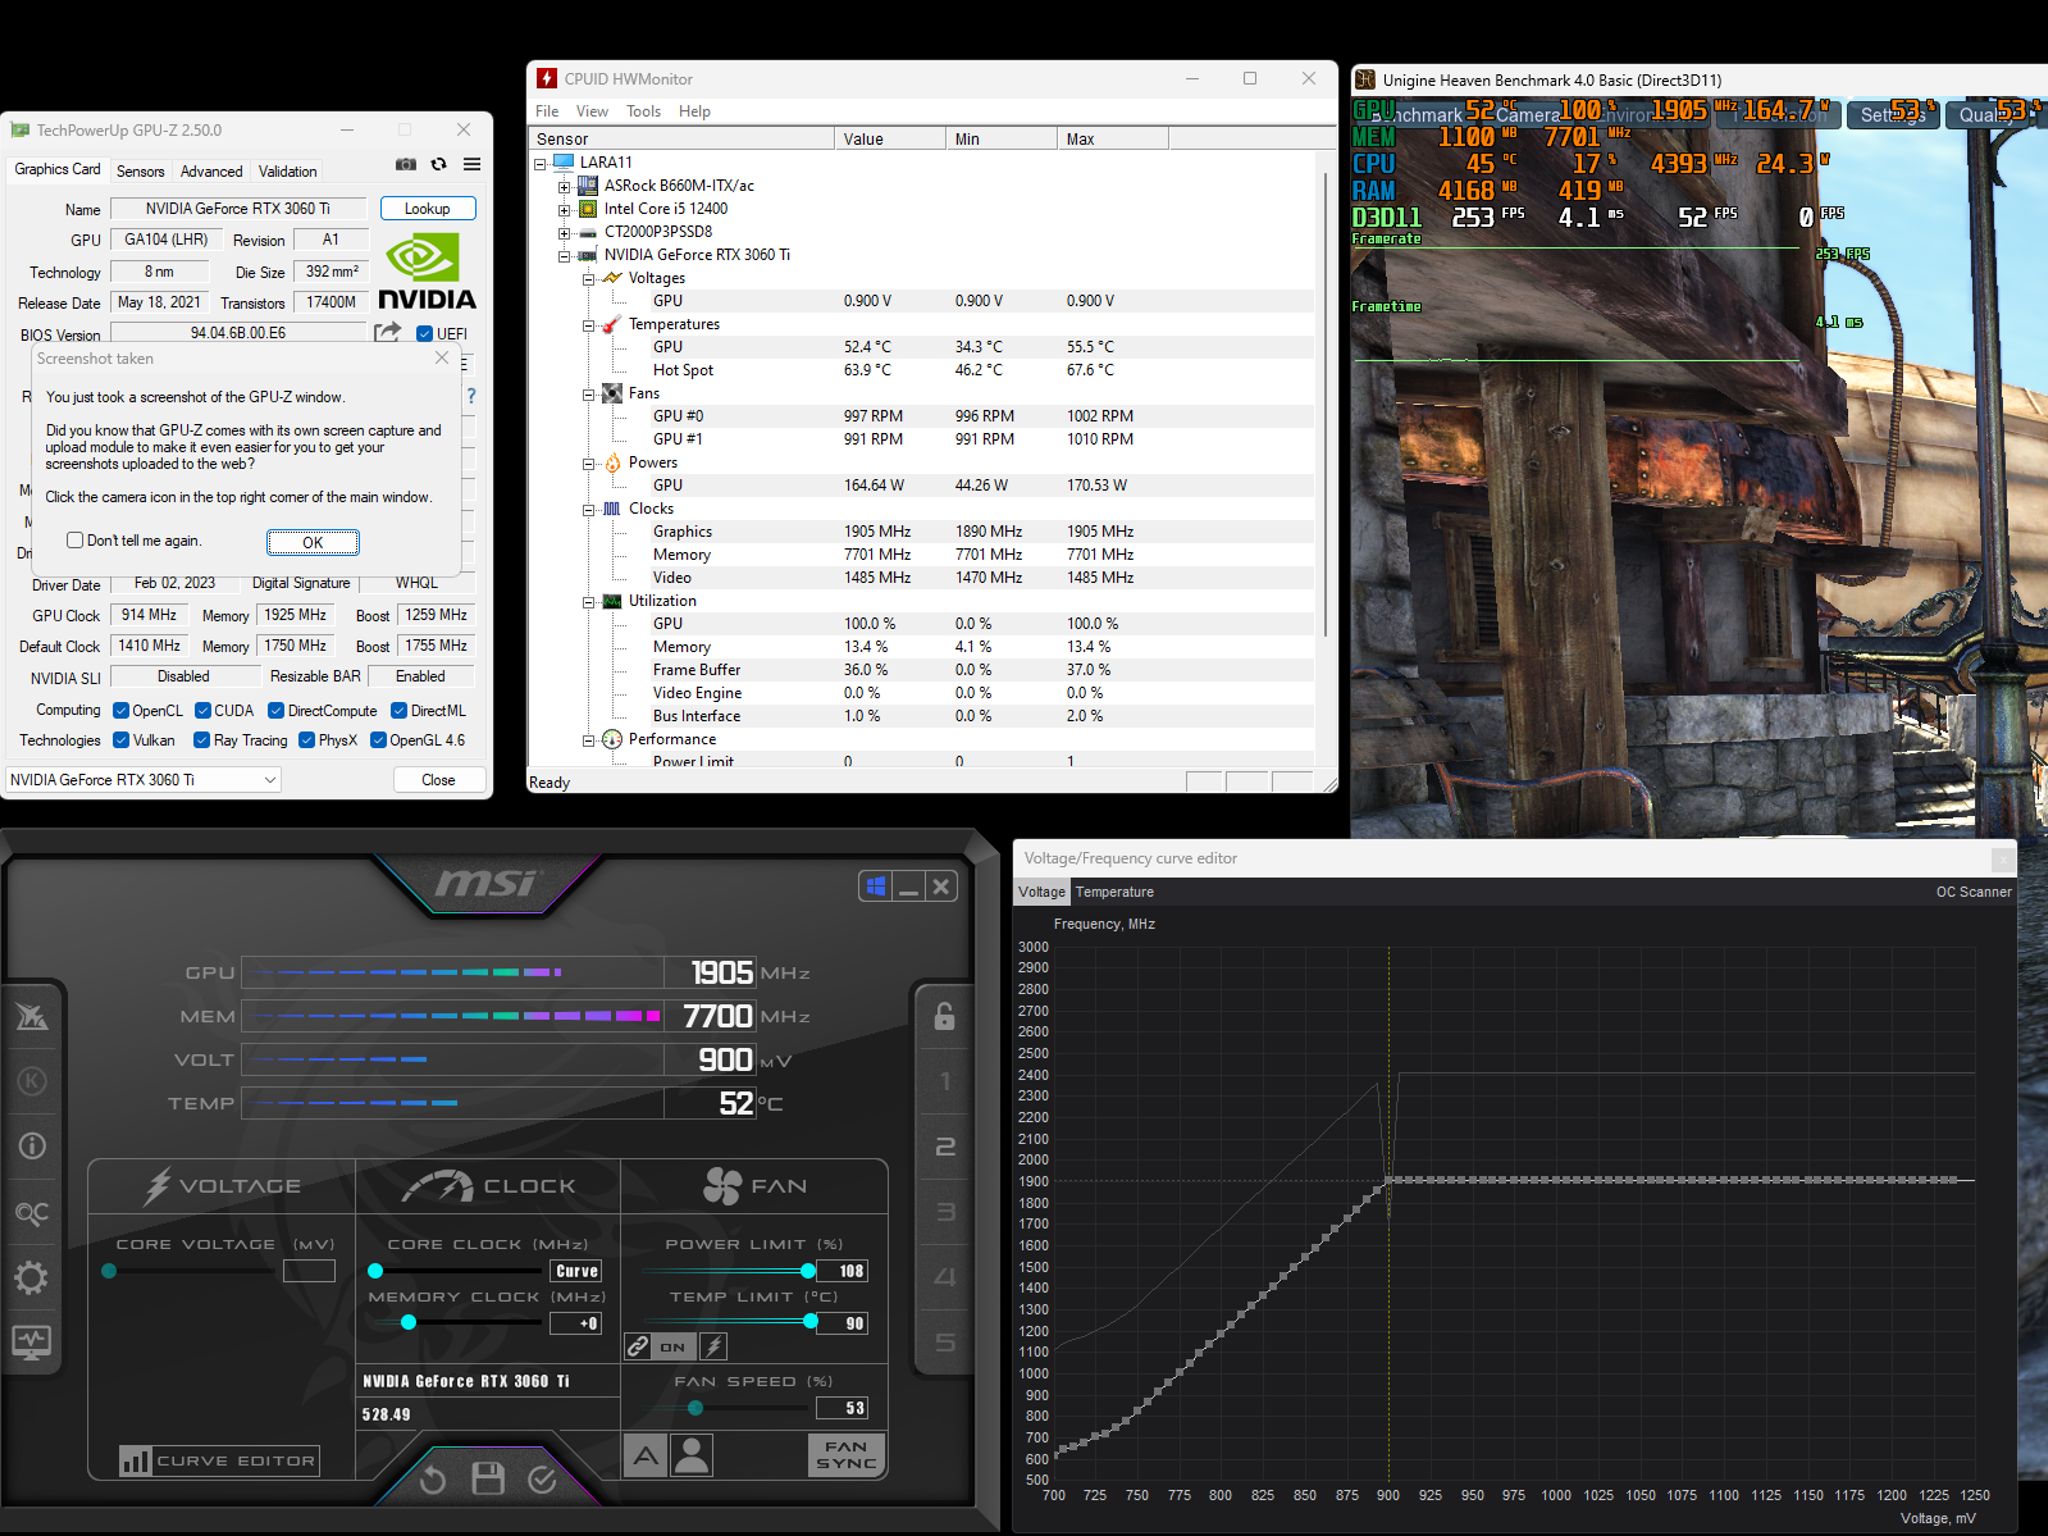
Task: Click the Kombustor K icon
Action: (32, 1081)
